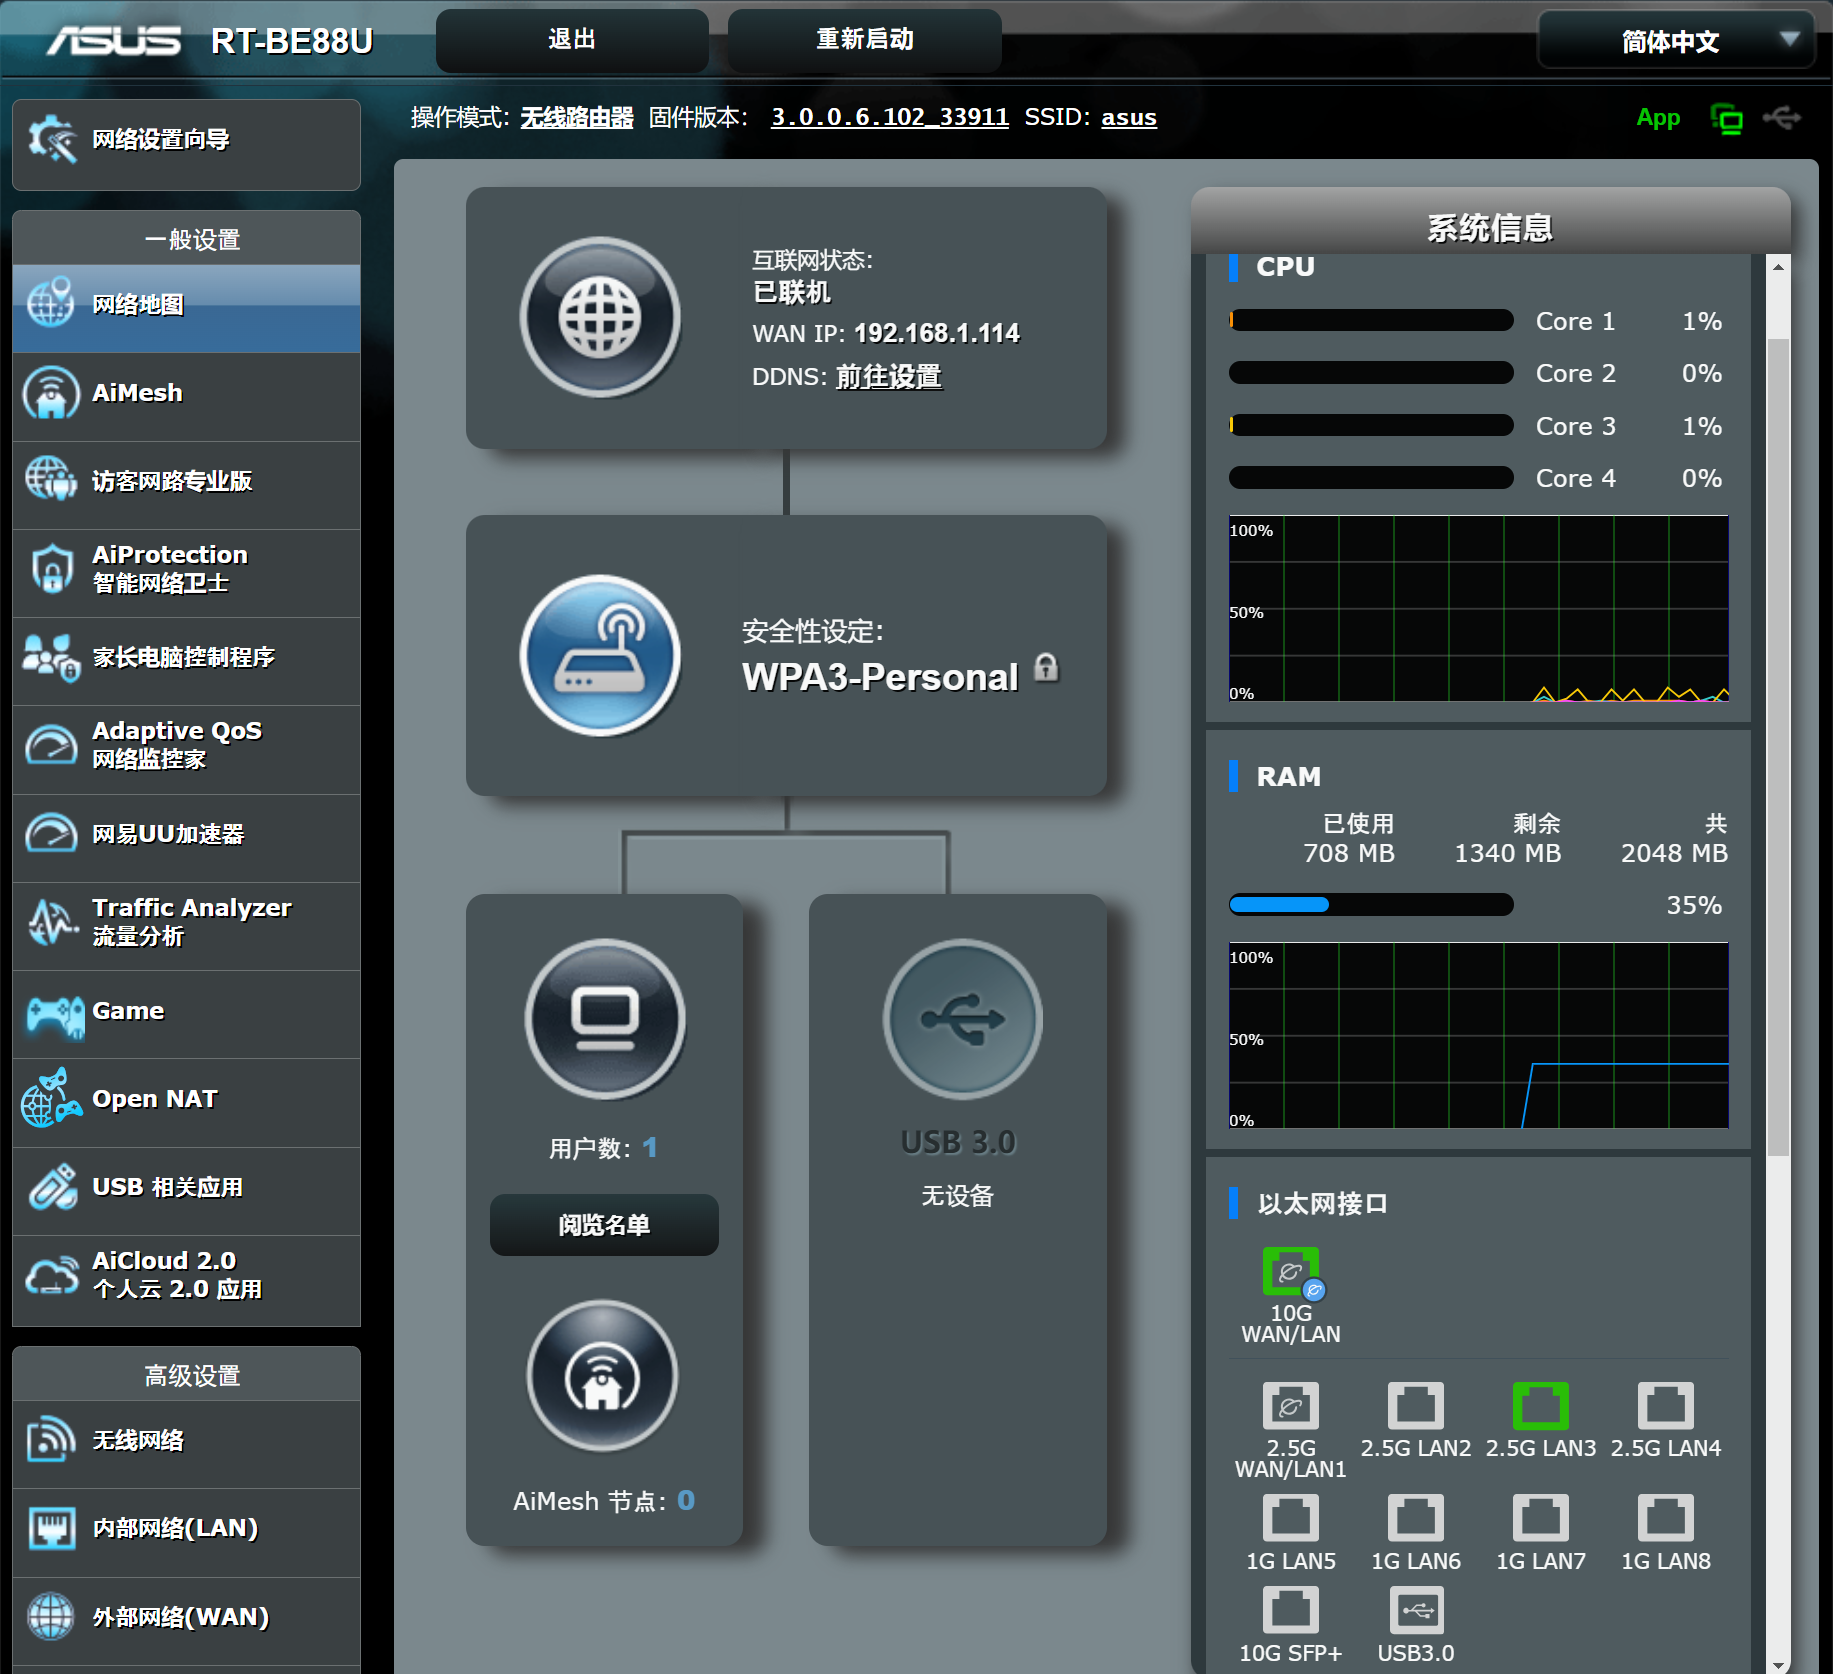Open the language dropdown 简体中文
1833x1674 pixels.
click(1675, 41)
